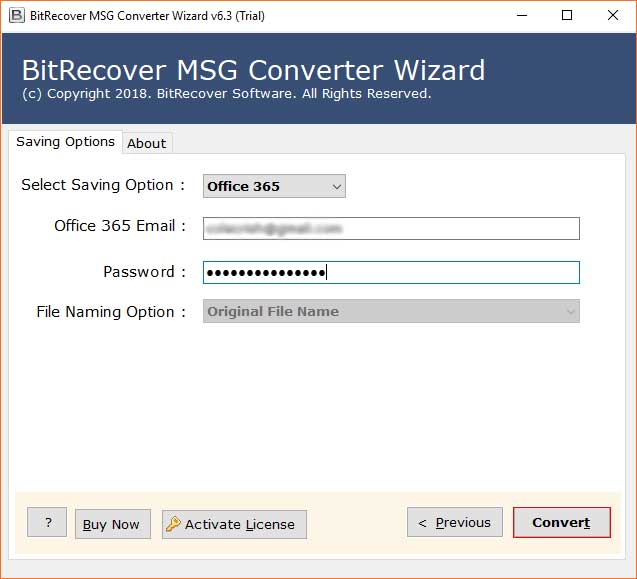Click the 'Select Saving Option :' label
Image resolution: width=637 pixels, height=579 pixels.
pos(103,185)
